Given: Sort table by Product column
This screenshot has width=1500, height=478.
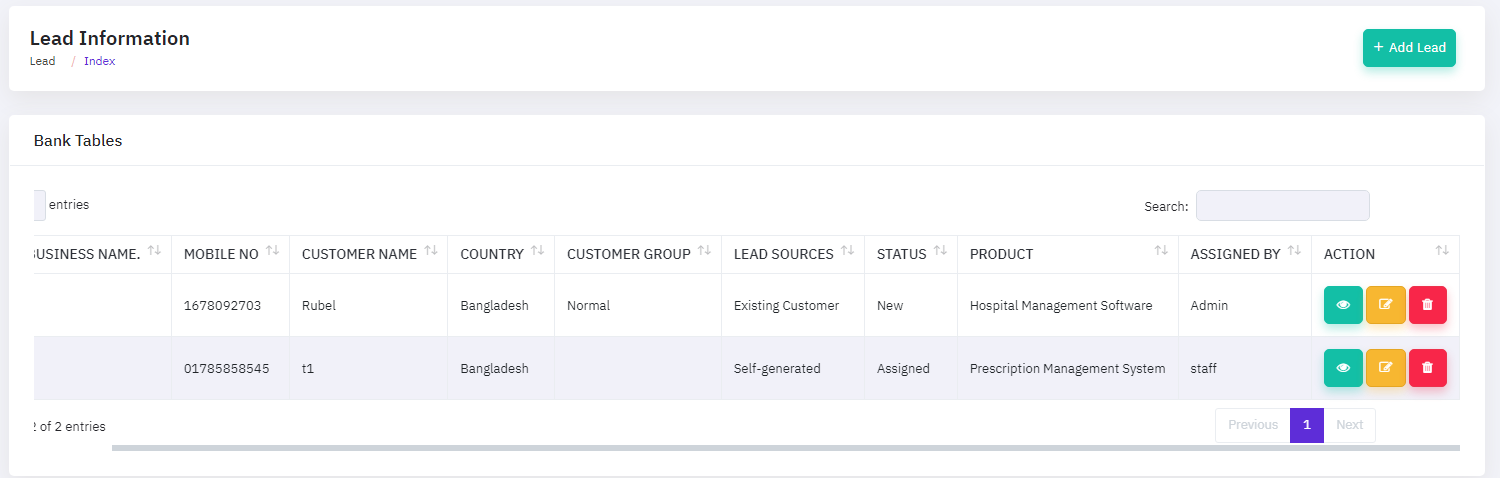Looking at the screenshot, I should tap(1160, 252).
